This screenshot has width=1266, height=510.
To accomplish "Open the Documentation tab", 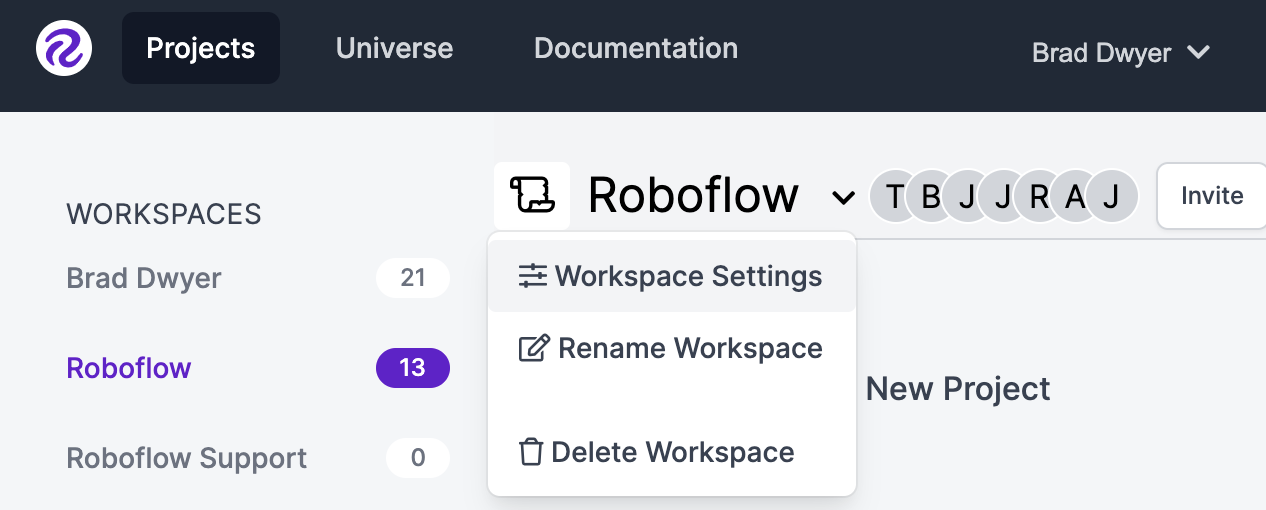I will [636, 48].
